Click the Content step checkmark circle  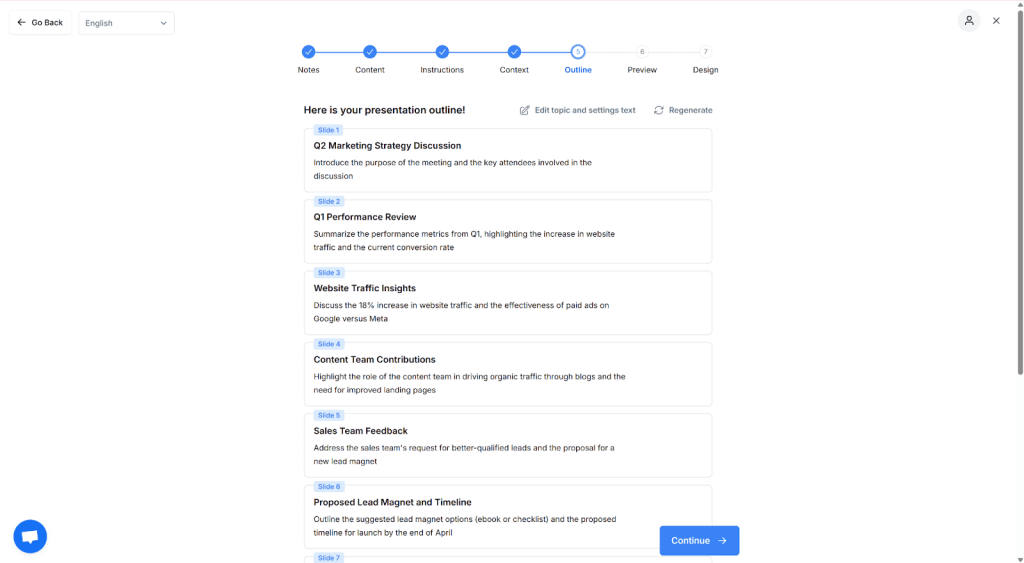pyautogui.click(x=370, y=52)
